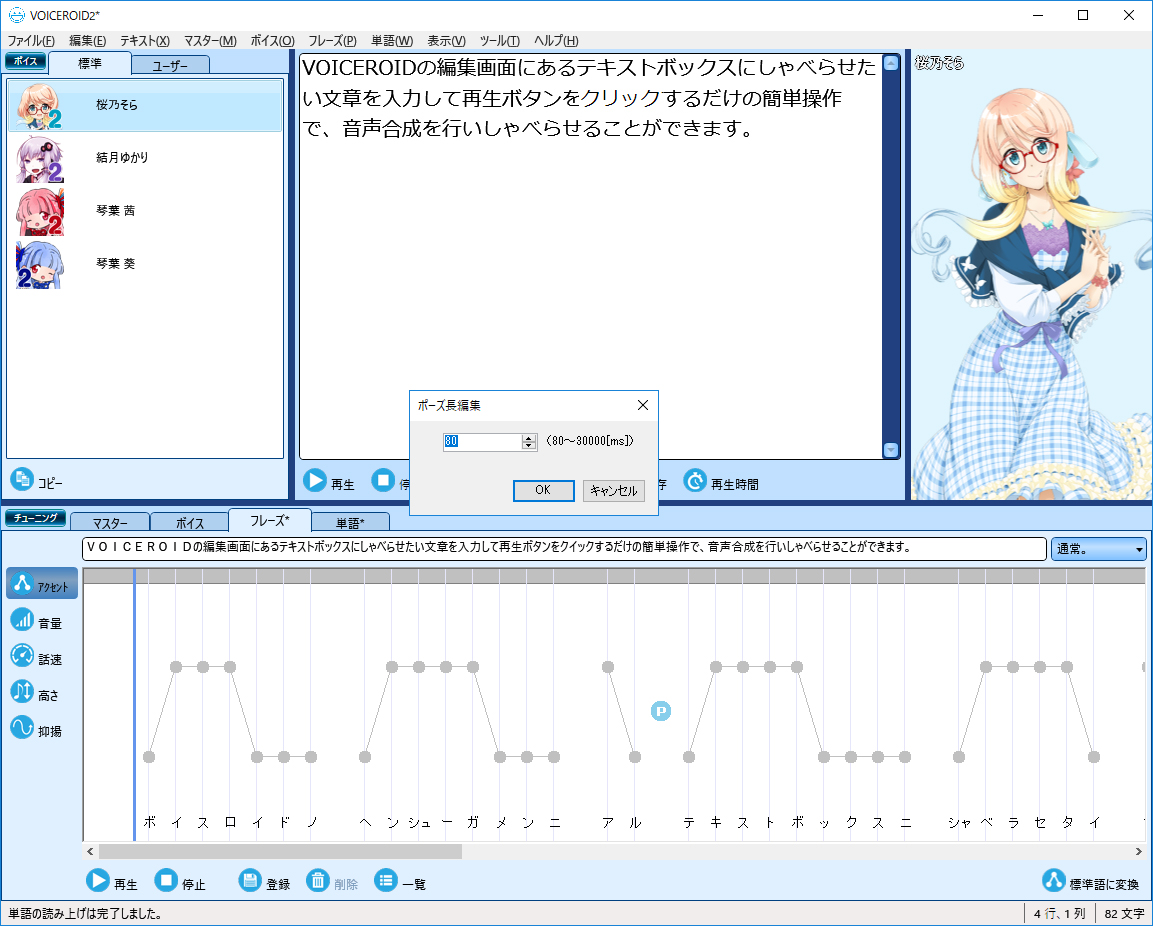Open the ツール(T) menu

click(499, 40)
